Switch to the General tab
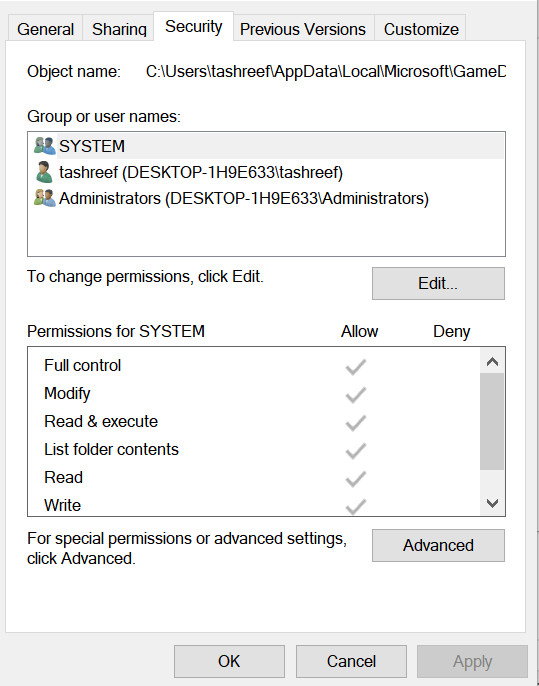This screenshot has width=539, height=686. pos(46,29)
